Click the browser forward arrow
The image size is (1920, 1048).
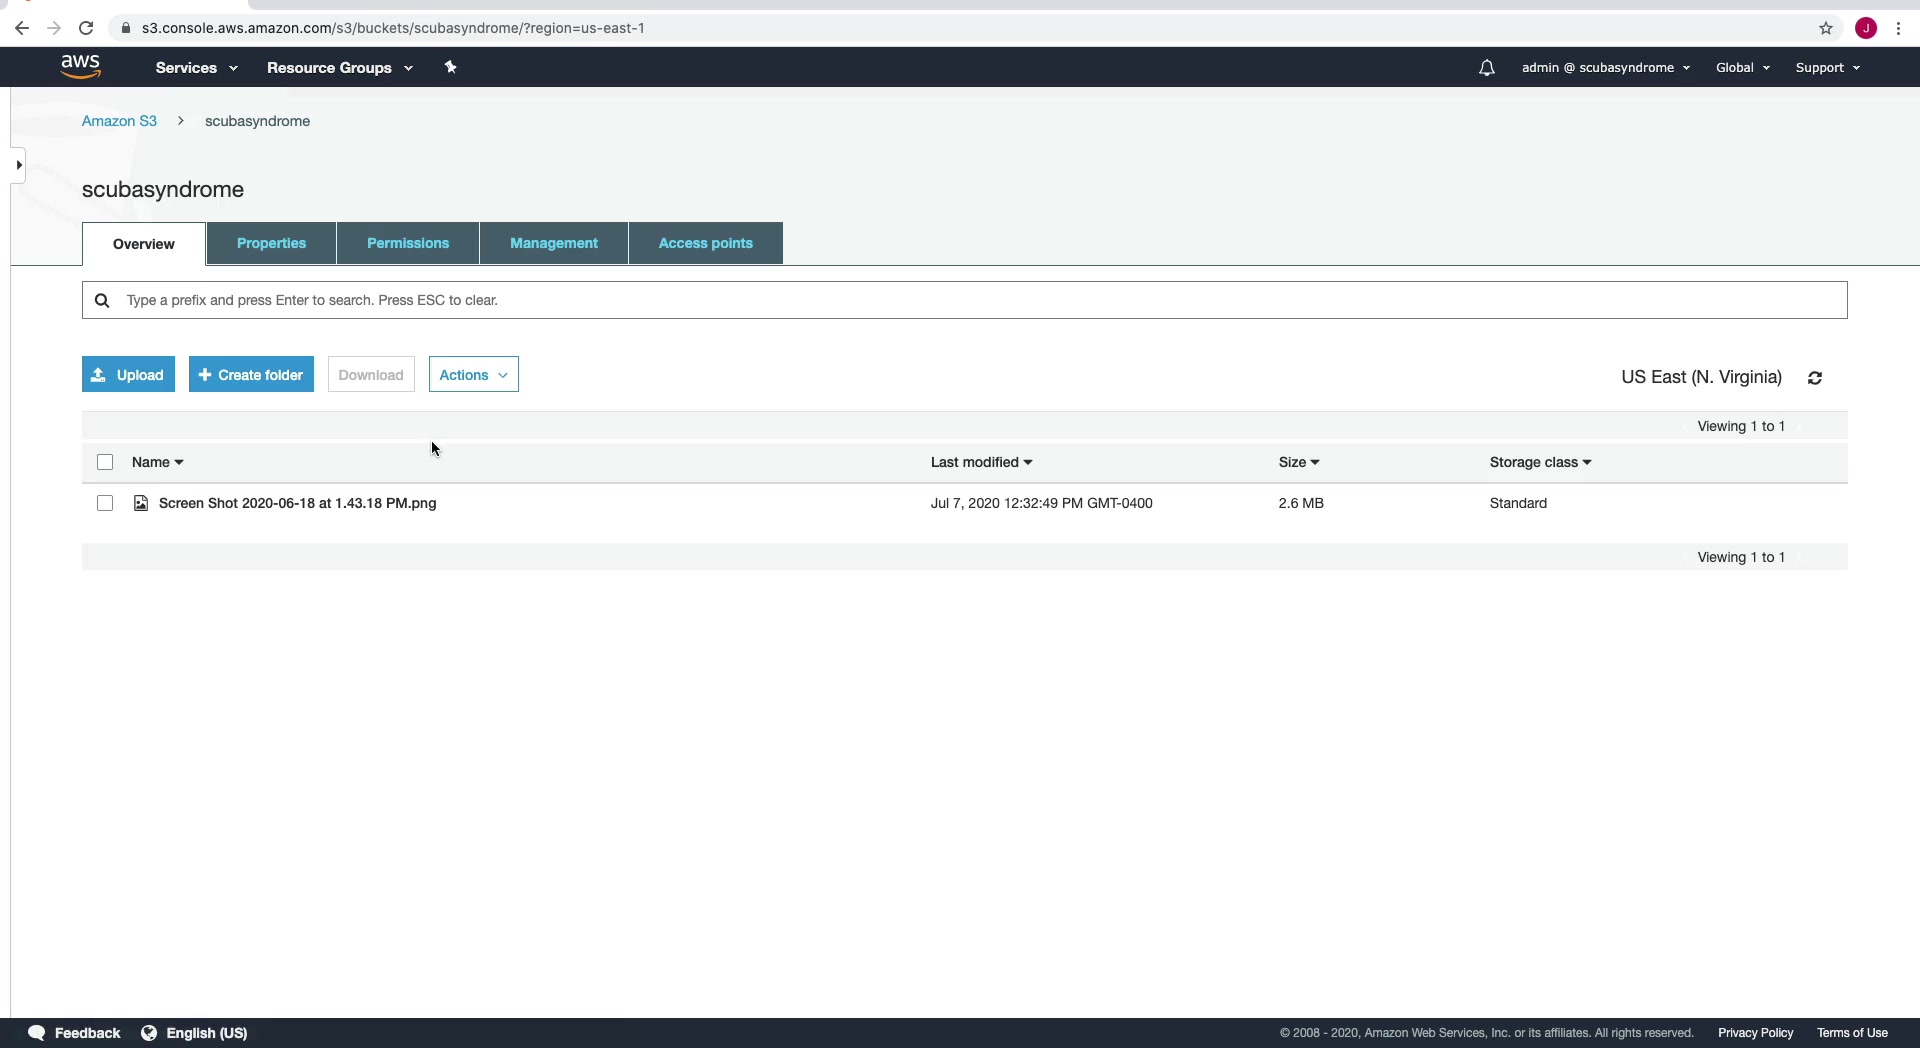(x=54, y=28)
